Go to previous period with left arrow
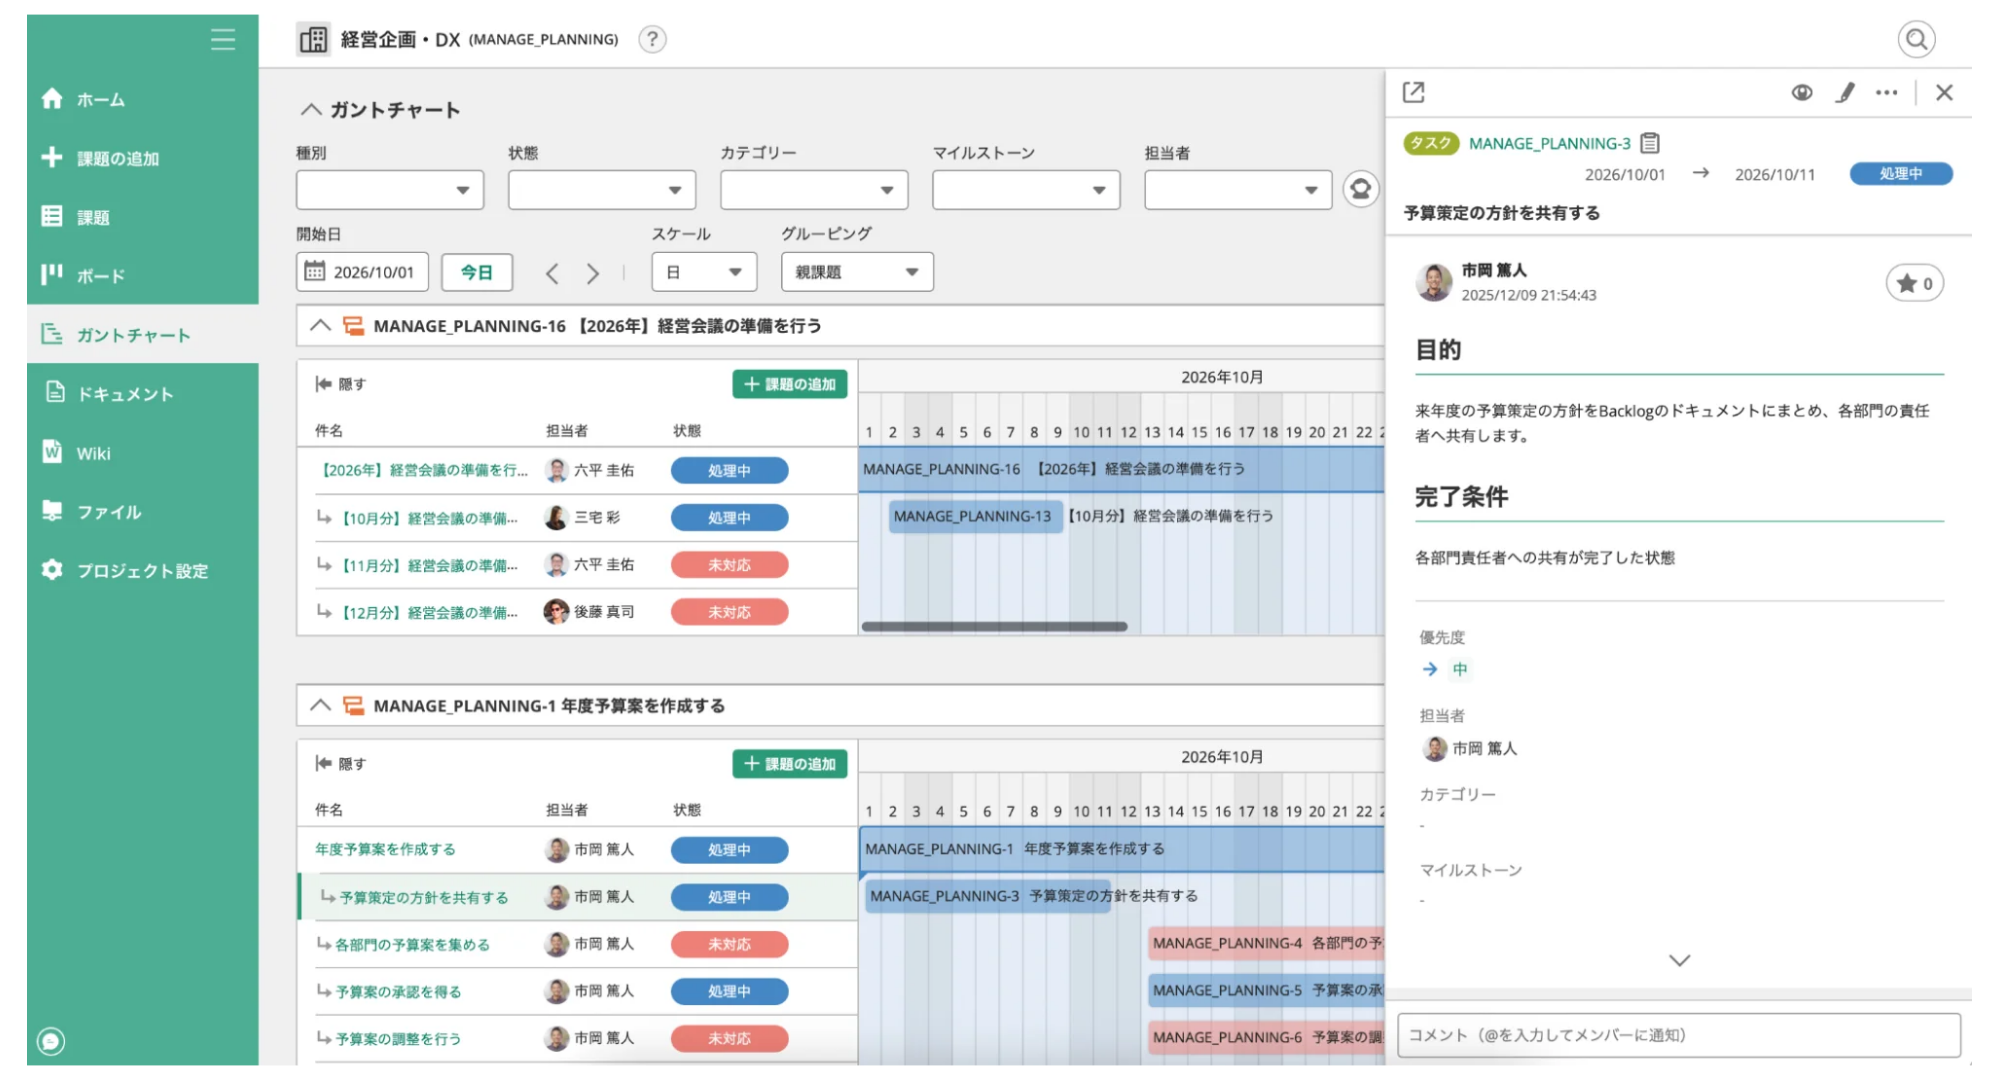 [x=551, y=273]
